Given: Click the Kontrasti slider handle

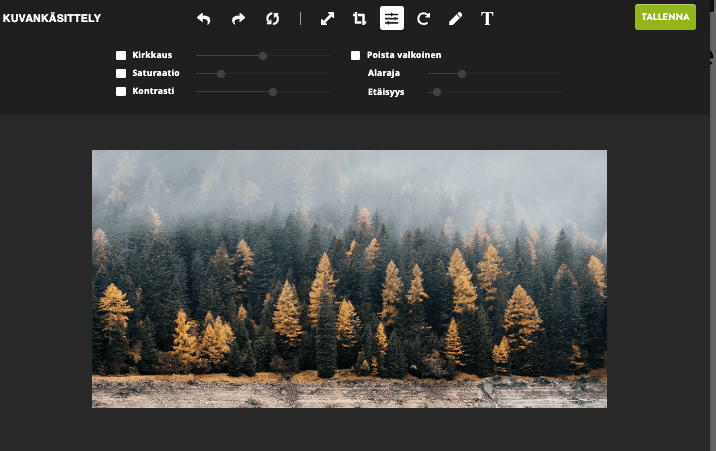Looking at the screenshot, I should [x=273, y=92].
